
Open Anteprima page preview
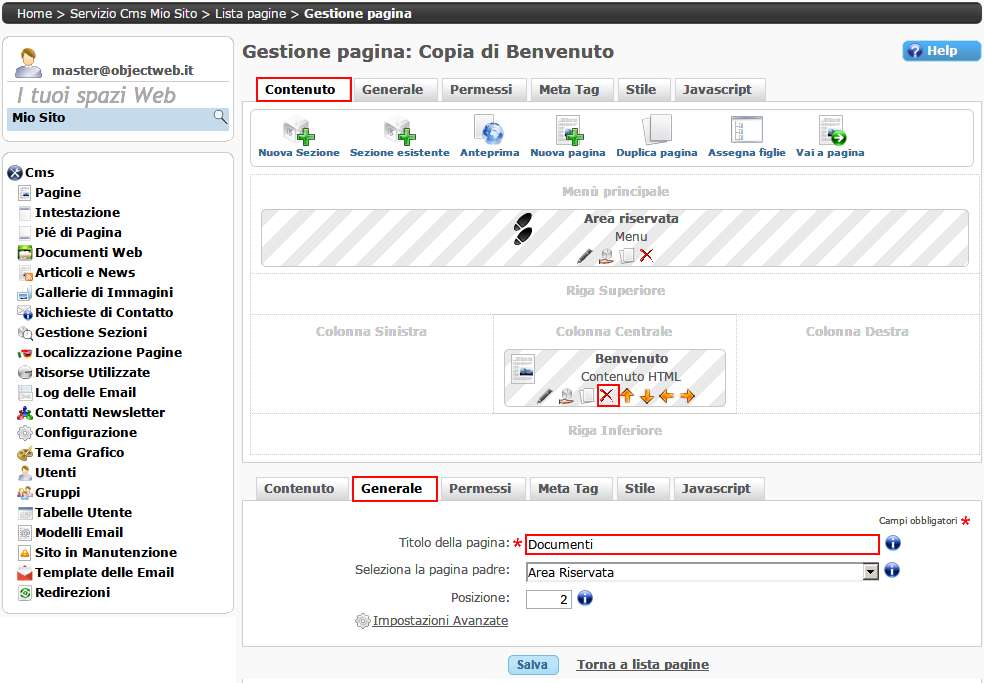(x=489, y=132)
